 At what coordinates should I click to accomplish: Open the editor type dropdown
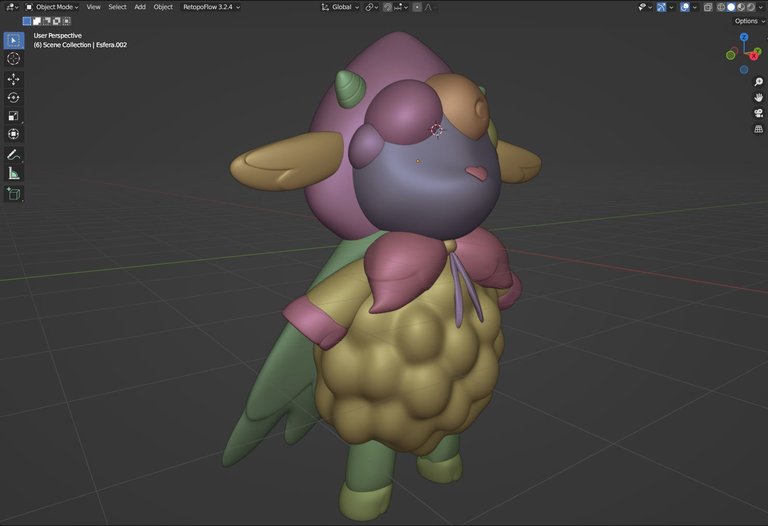coord(12,7)
